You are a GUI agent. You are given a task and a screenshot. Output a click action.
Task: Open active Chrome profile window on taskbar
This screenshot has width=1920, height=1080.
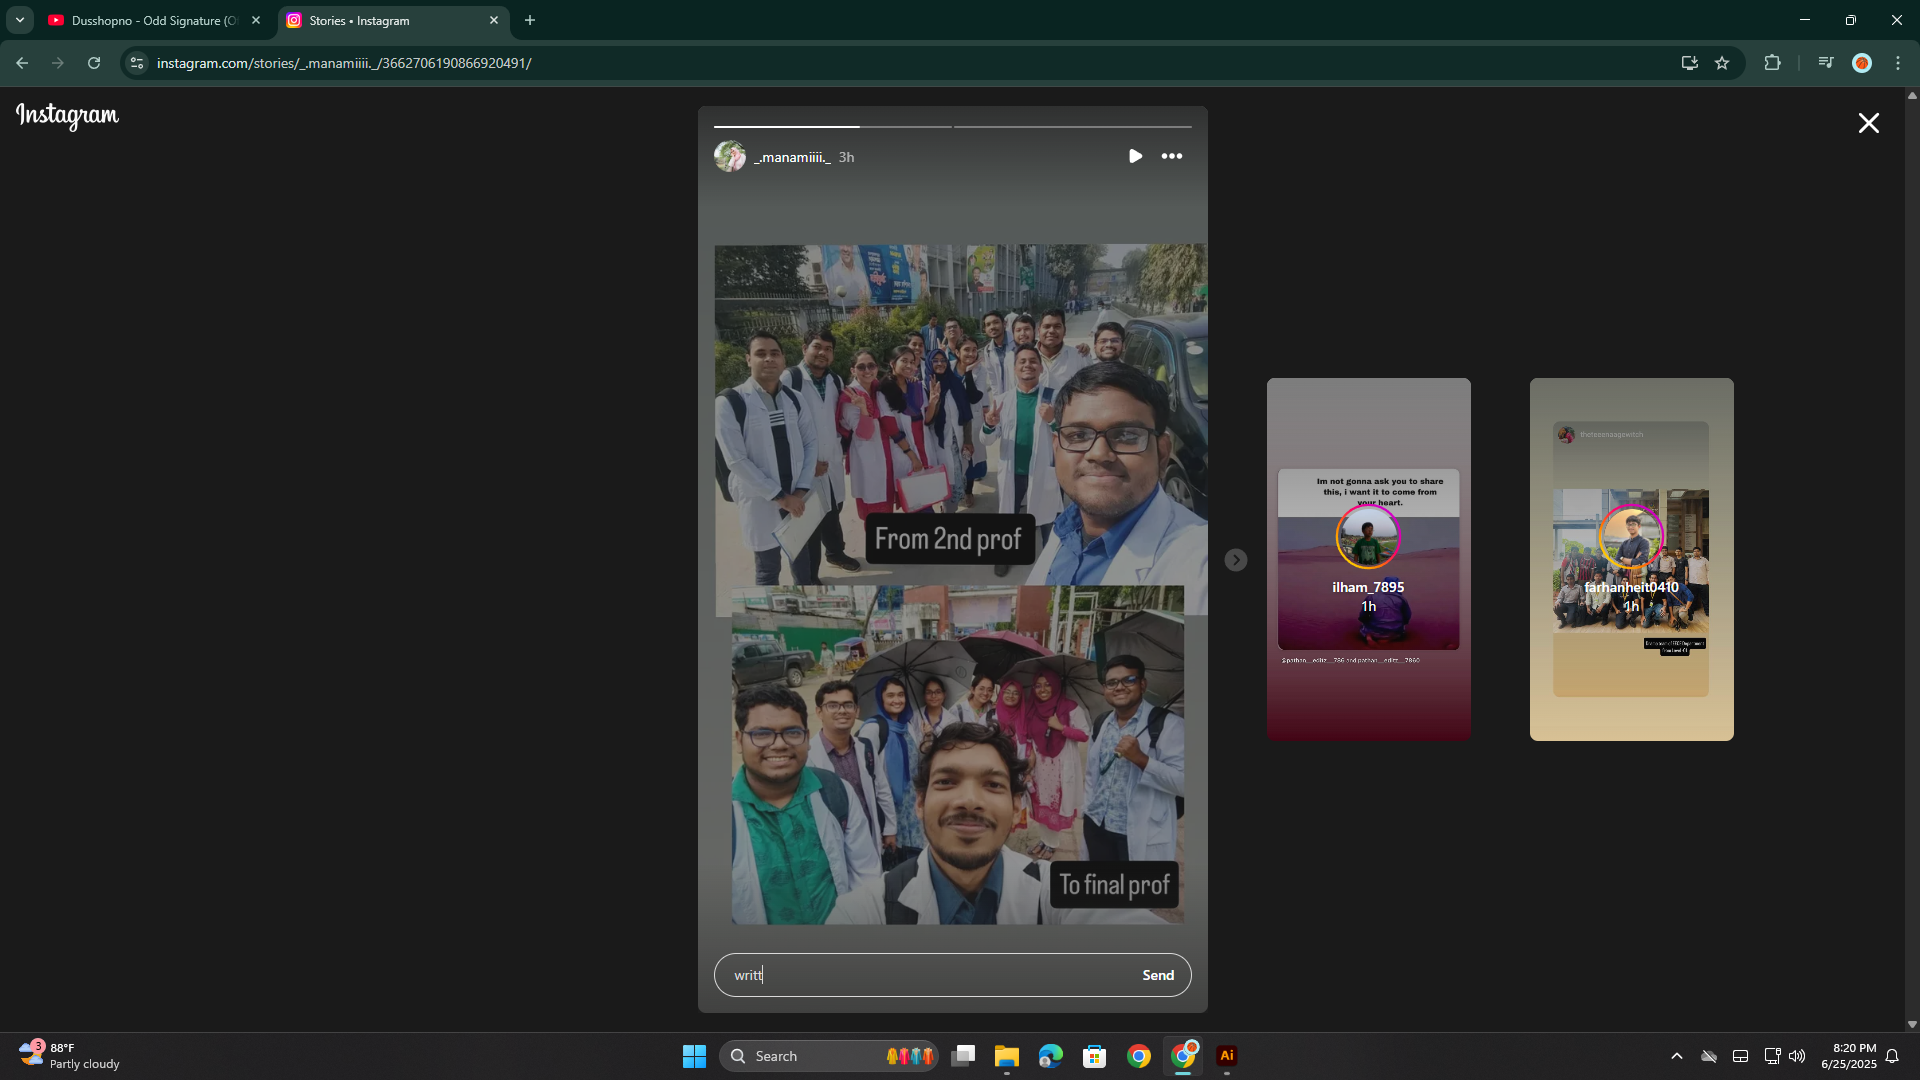[1183, 1056]
